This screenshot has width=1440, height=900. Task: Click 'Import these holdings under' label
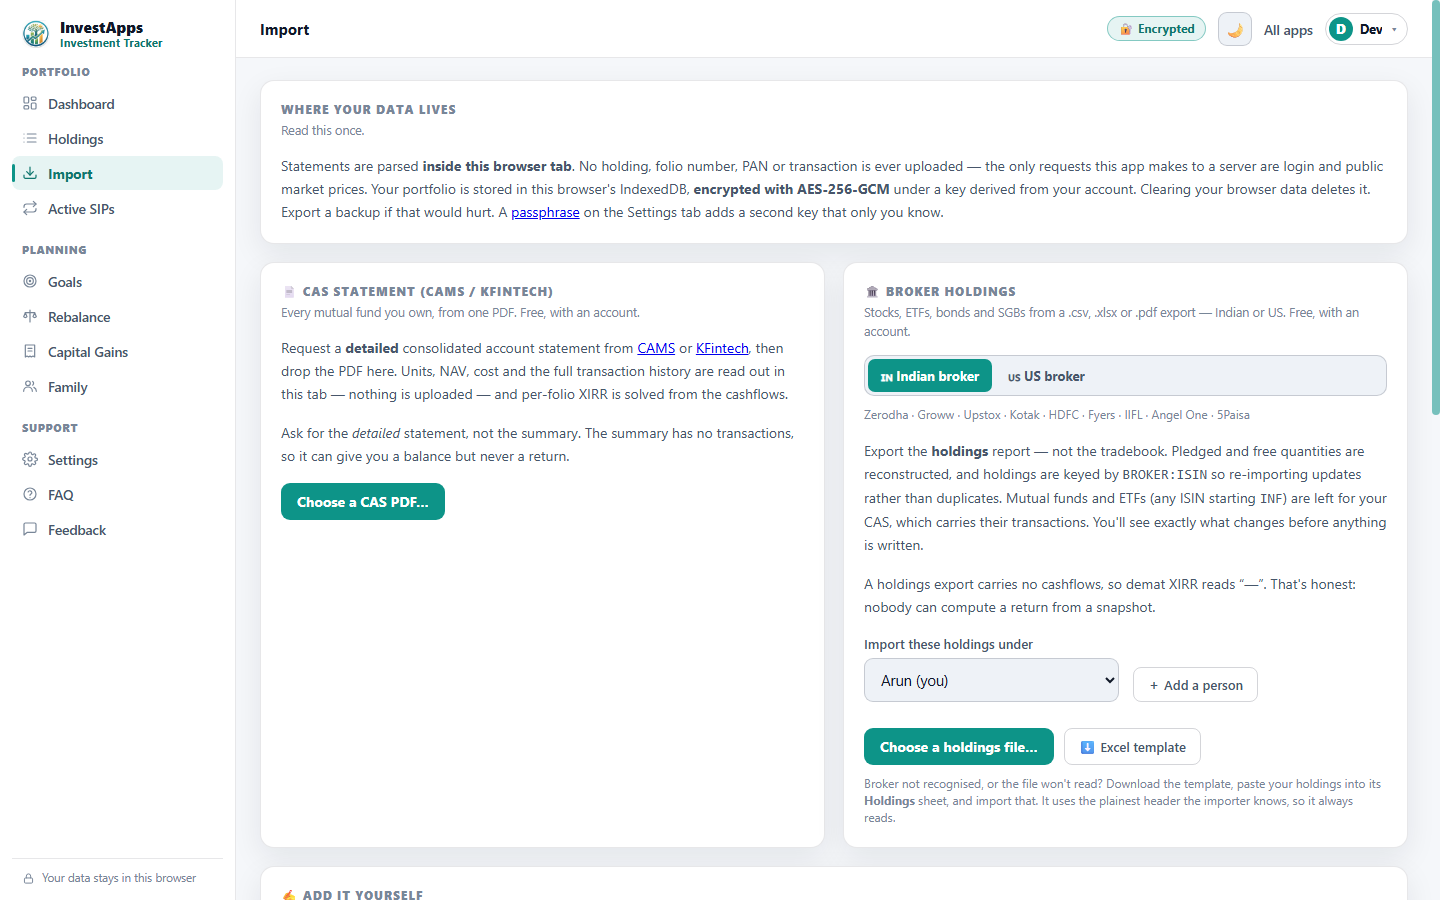pyautogui.click(x=948, y=644)
